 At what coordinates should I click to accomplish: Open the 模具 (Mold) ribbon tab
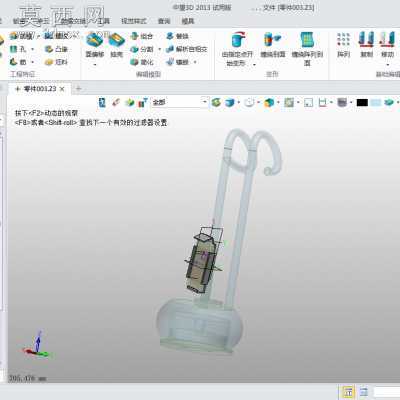[188, 21]
